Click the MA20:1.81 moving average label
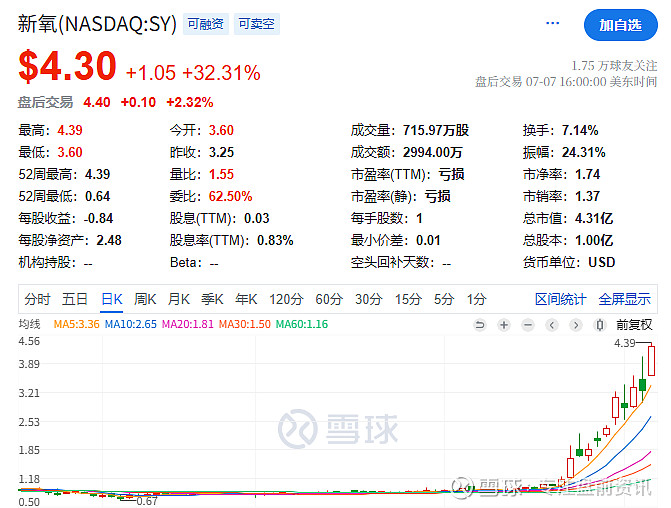671x508 pixels. (x=187, y=324)
